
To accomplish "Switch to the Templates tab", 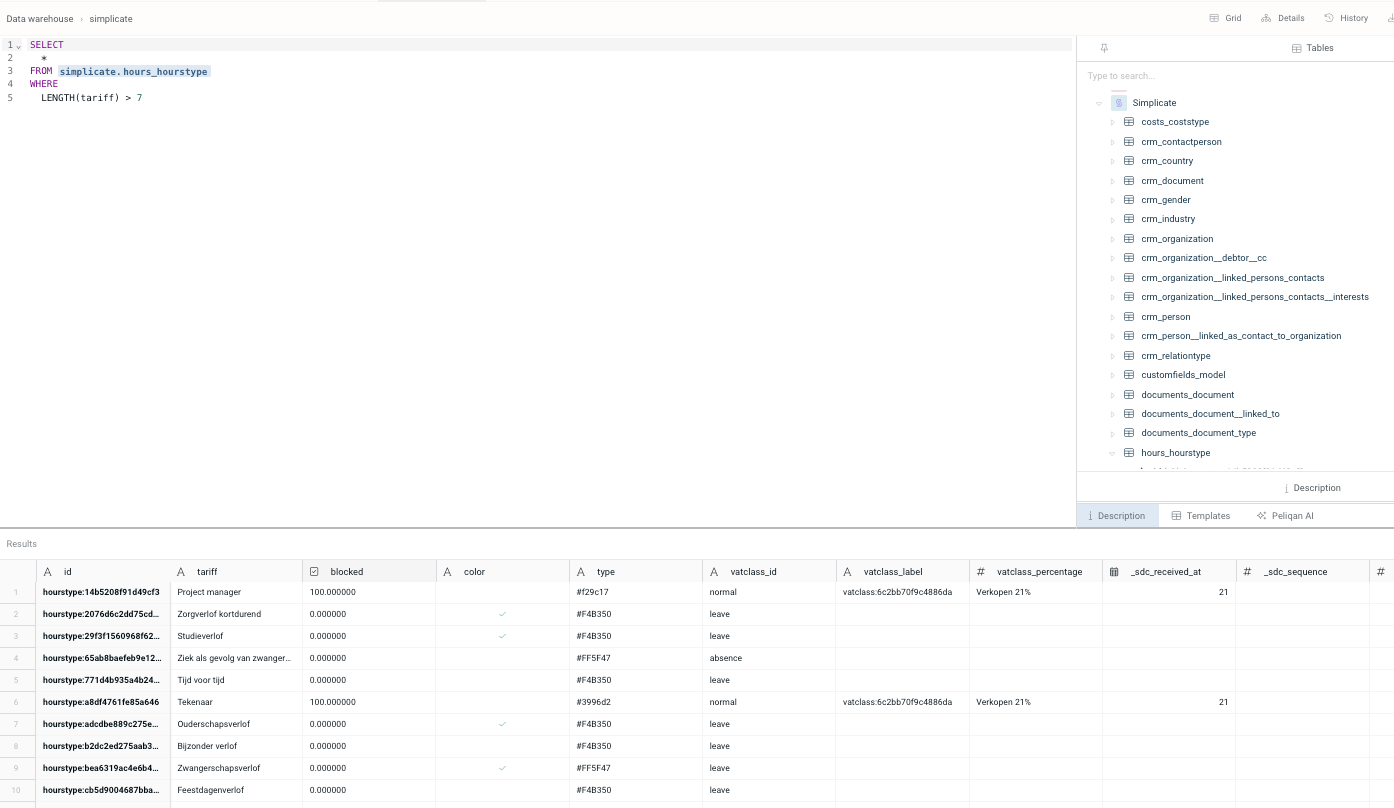I will pyautogui.click(x=1200, y=516).
